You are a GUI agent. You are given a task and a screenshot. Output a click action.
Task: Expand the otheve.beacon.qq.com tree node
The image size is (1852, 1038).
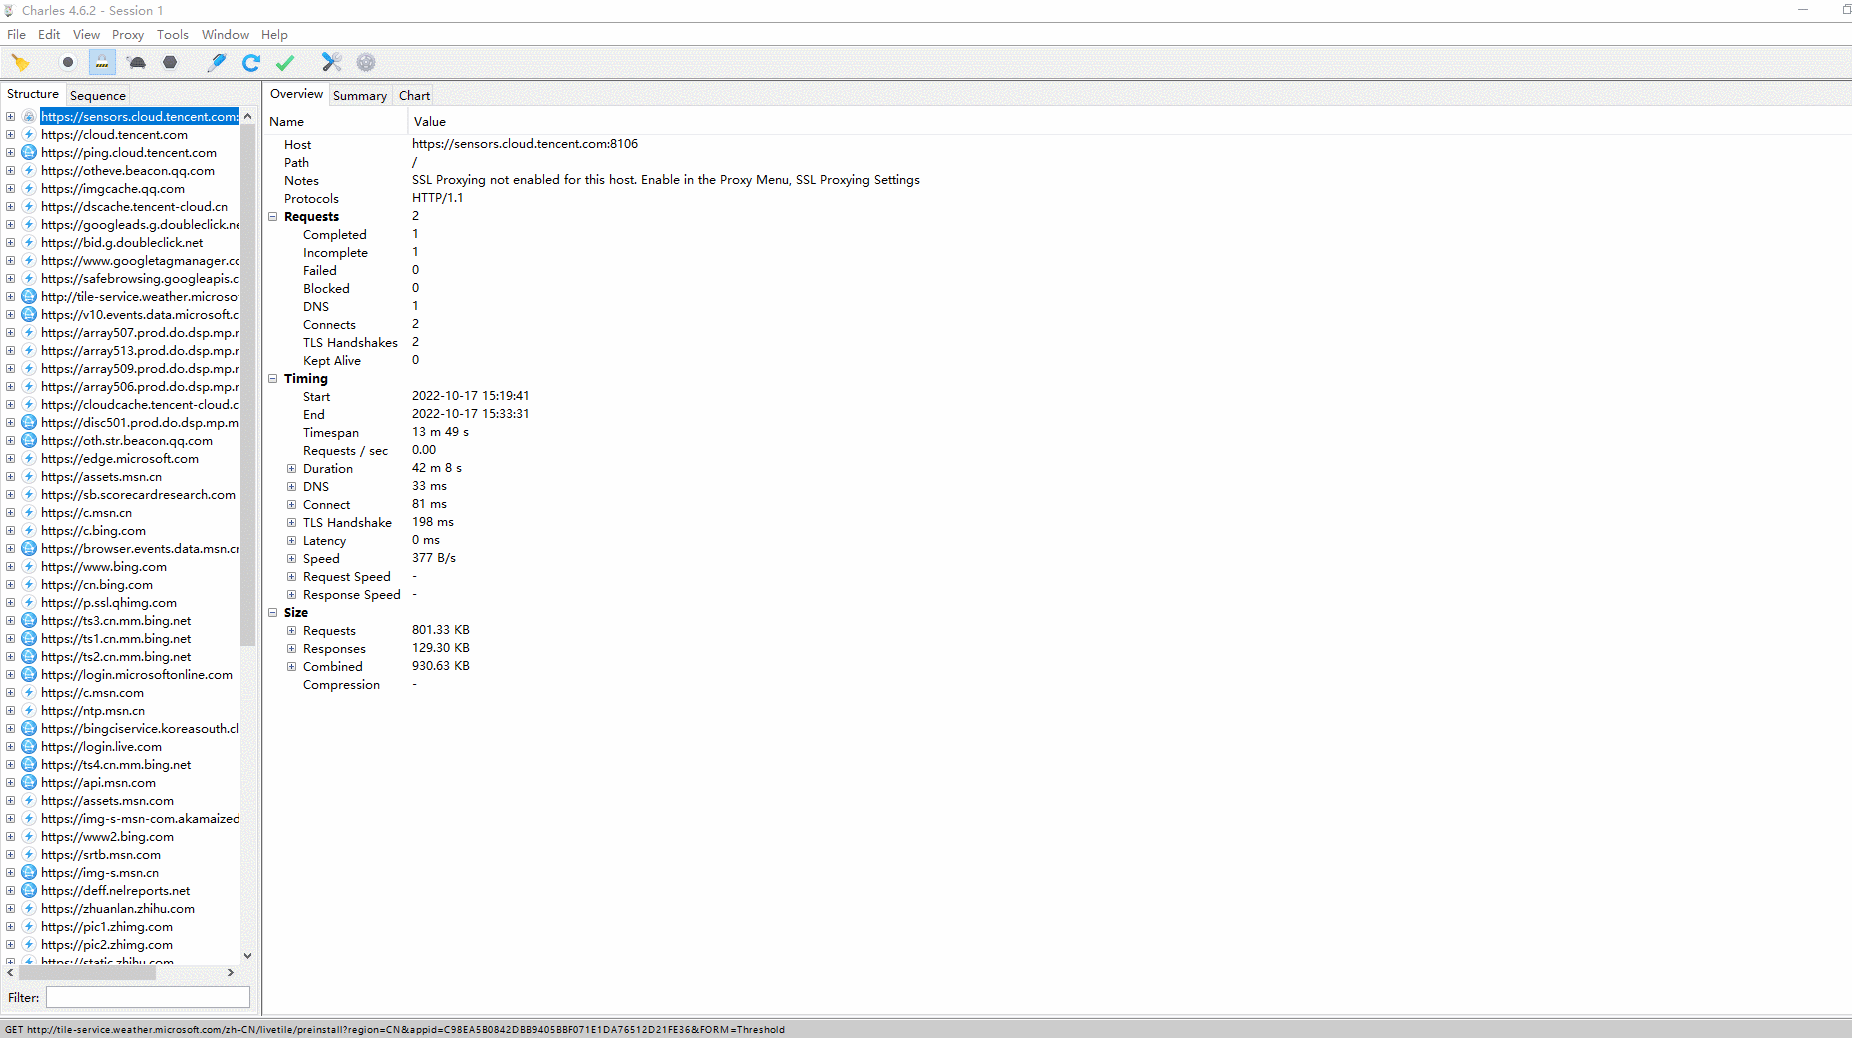tap(10, 171)
